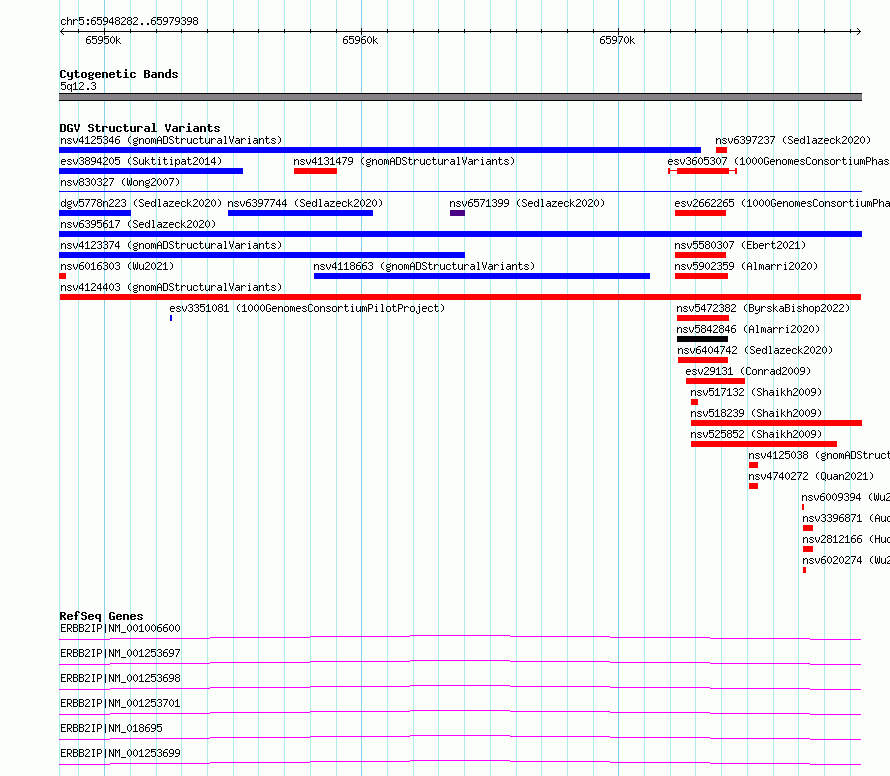Click ERBB2IP NM_001253698 transcript

click(120, 678)
